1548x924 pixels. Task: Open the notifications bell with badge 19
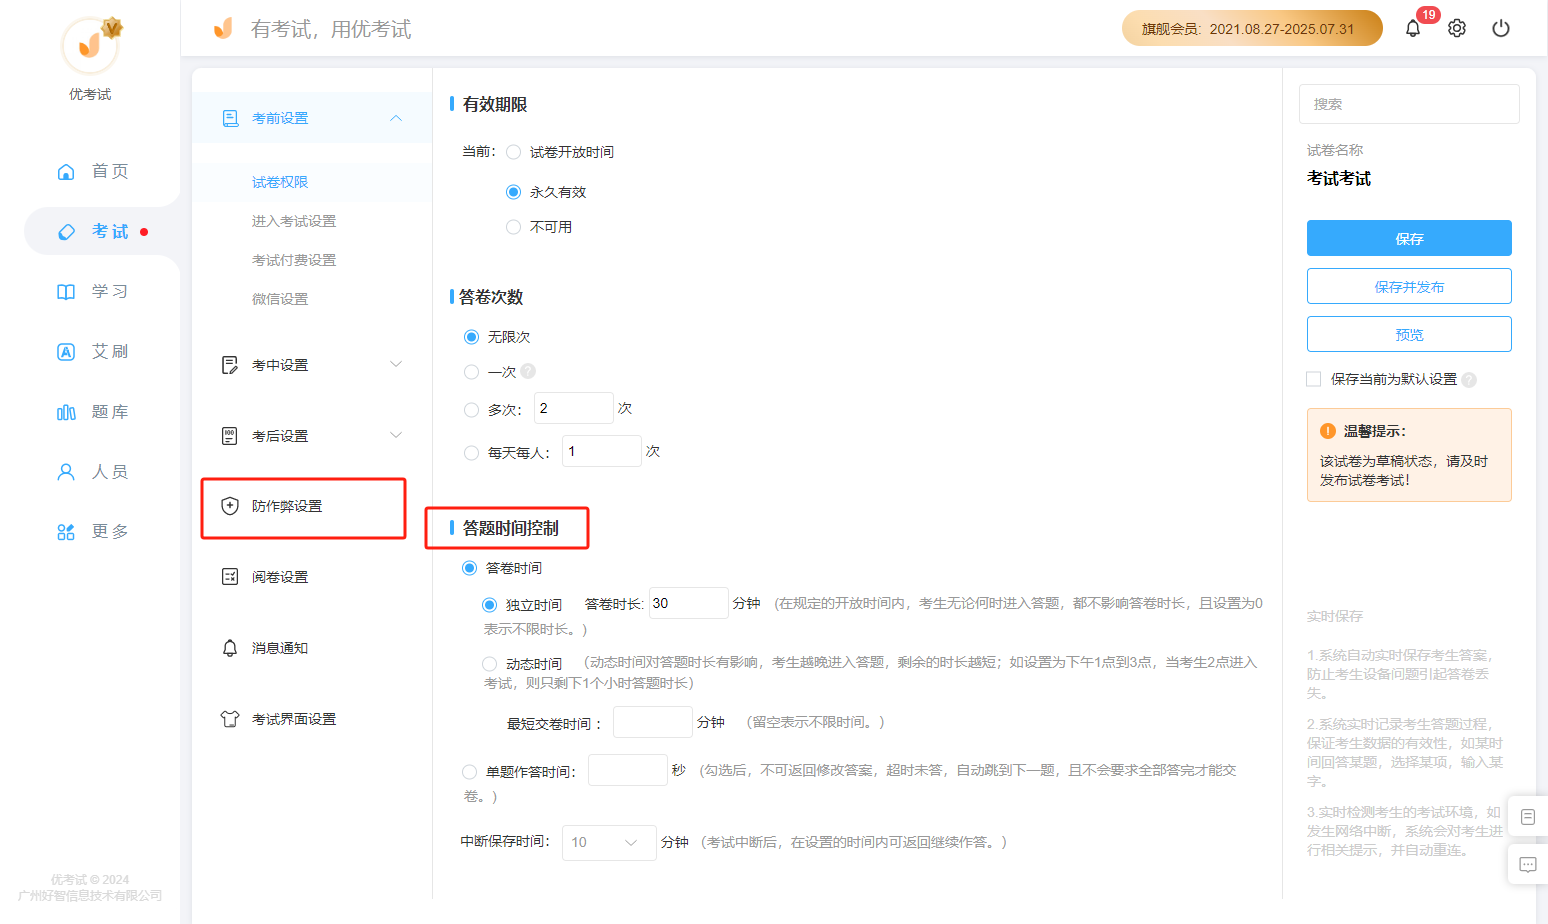1413,28
